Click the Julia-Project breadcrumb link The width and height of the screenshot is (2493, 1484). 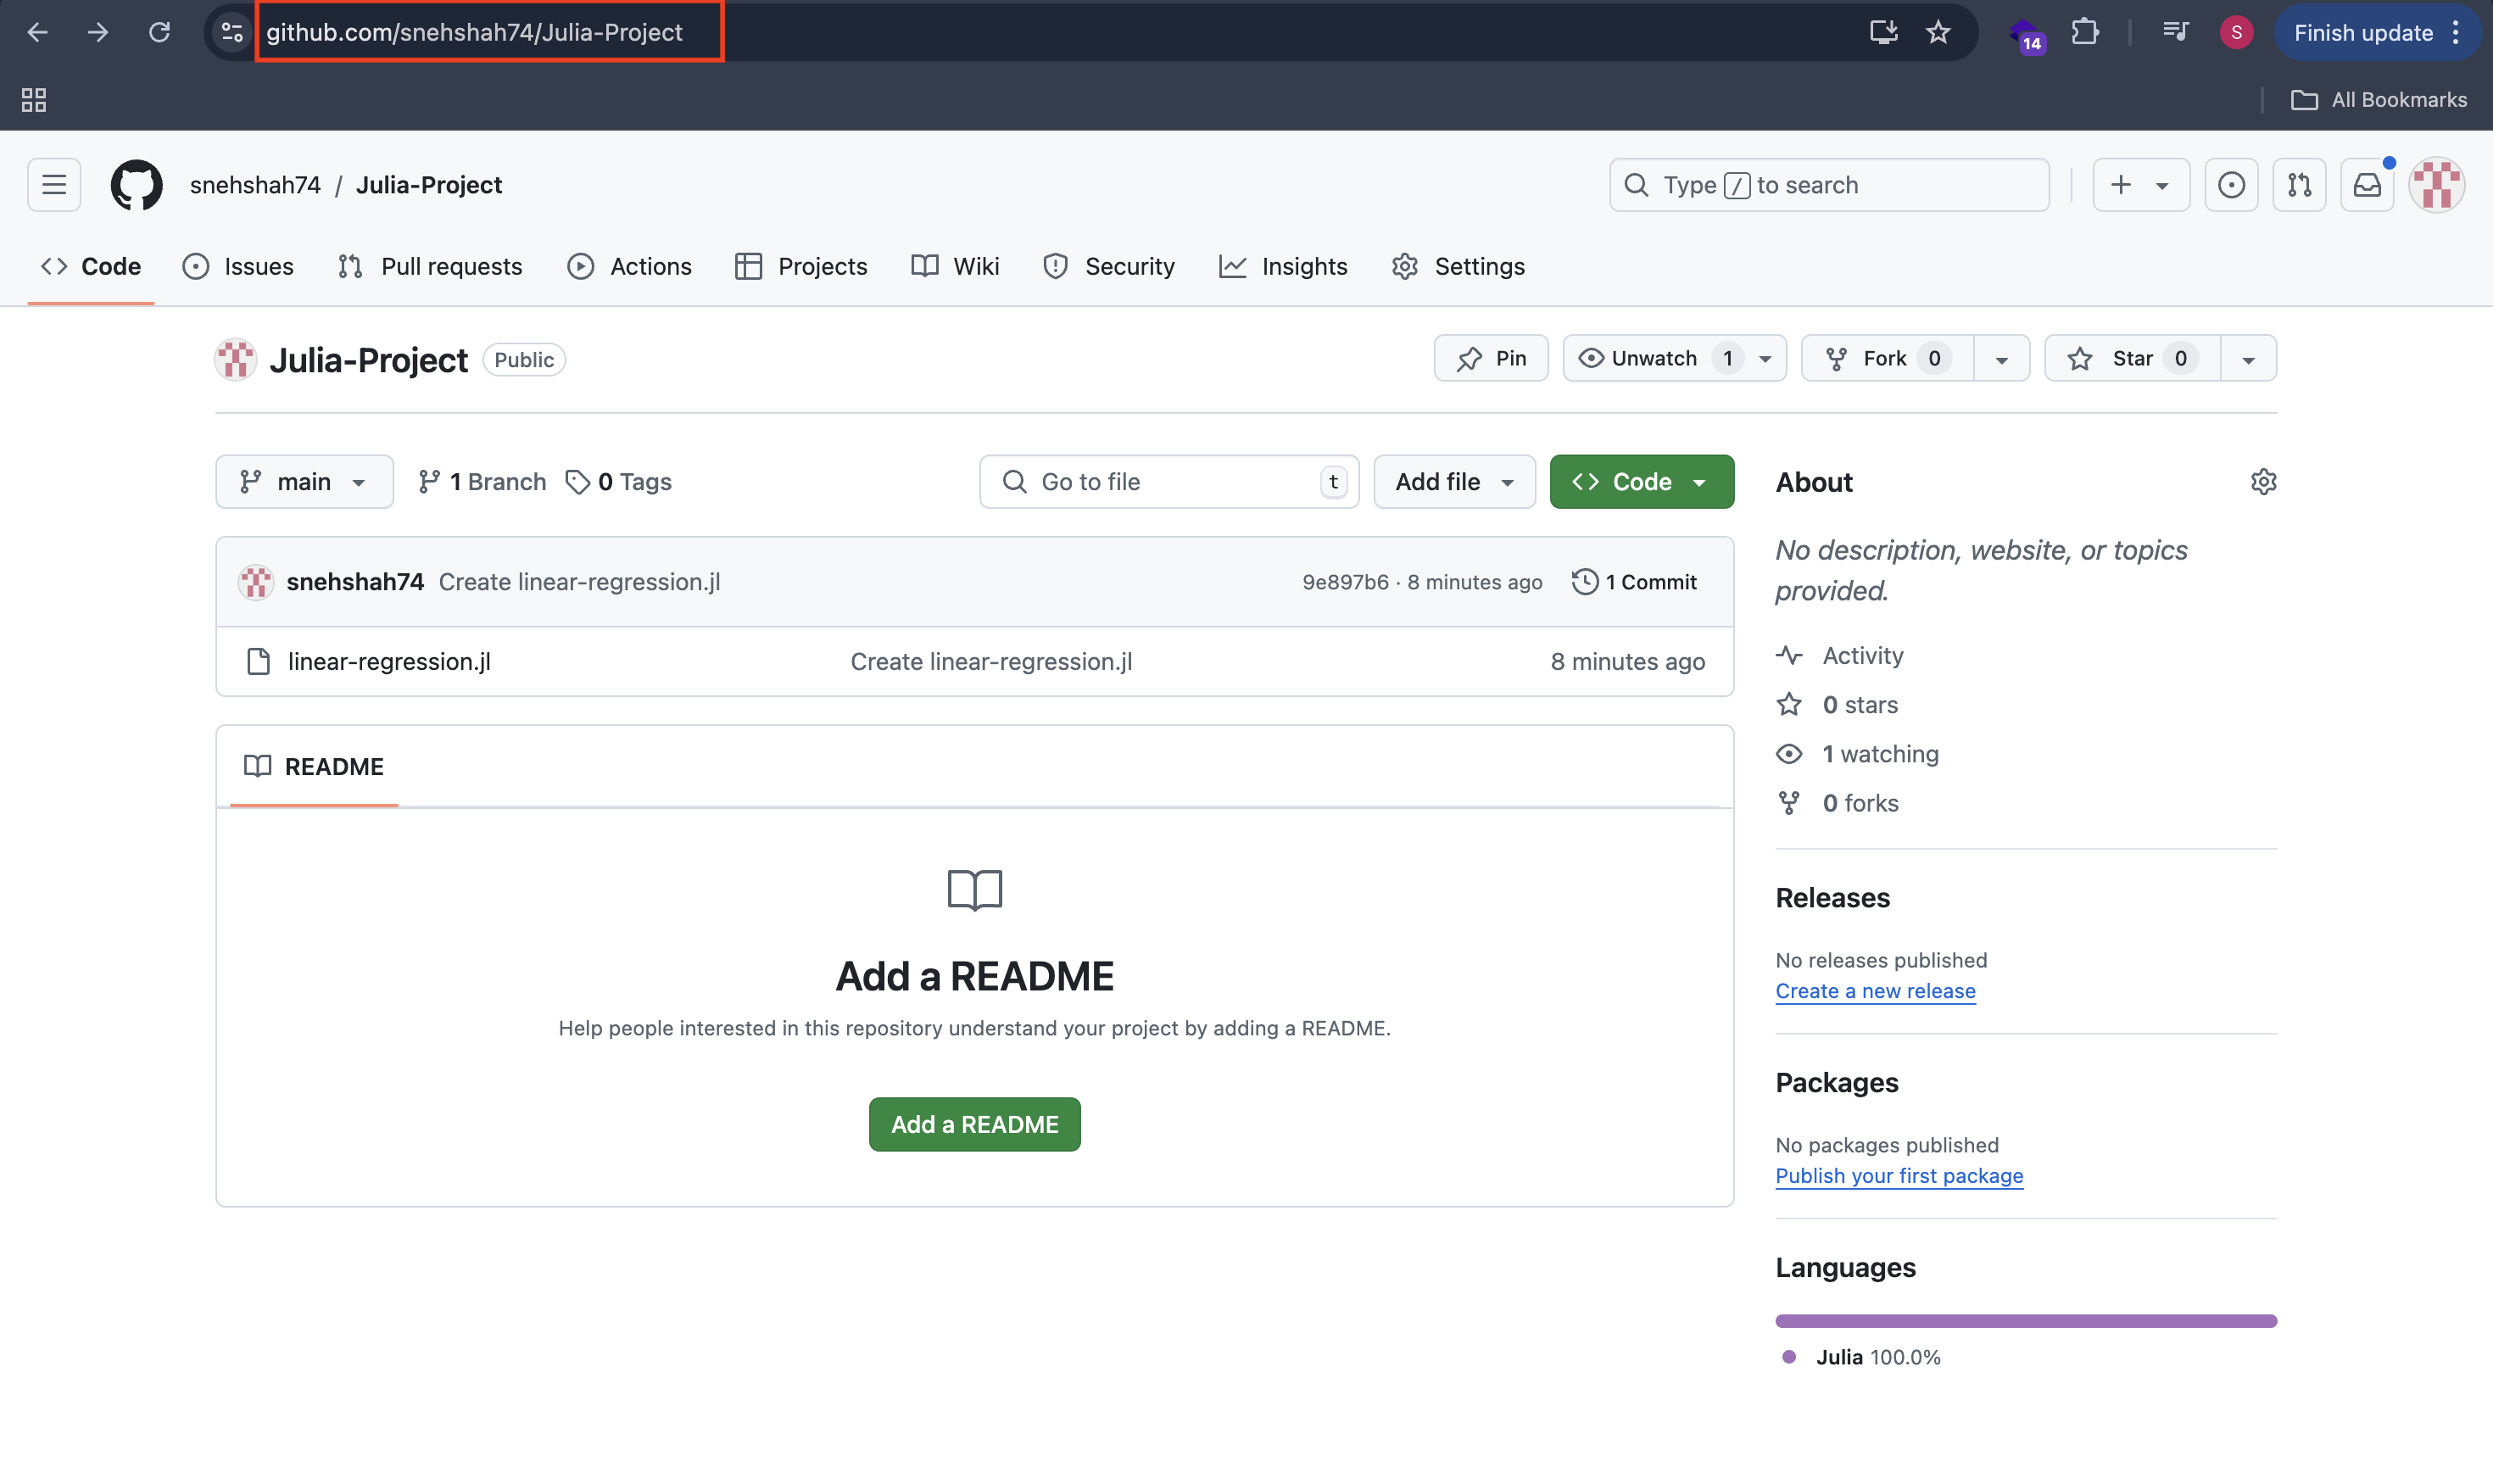click(429, 184)
